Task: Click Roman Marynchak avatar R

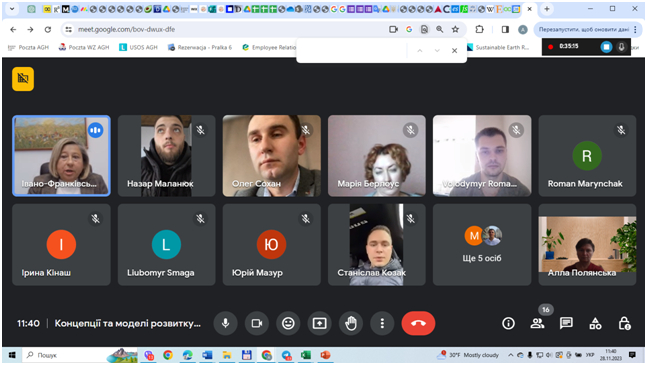Action: [x=587, y=156]
